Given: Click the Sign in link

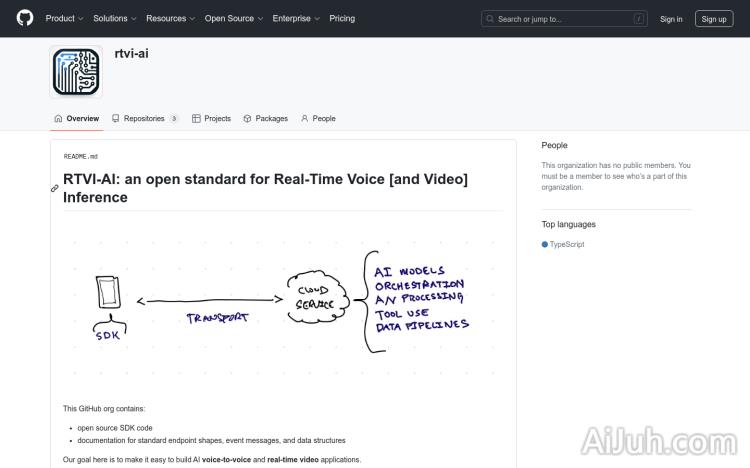Looking at the screenshot, I should (671, 18).
